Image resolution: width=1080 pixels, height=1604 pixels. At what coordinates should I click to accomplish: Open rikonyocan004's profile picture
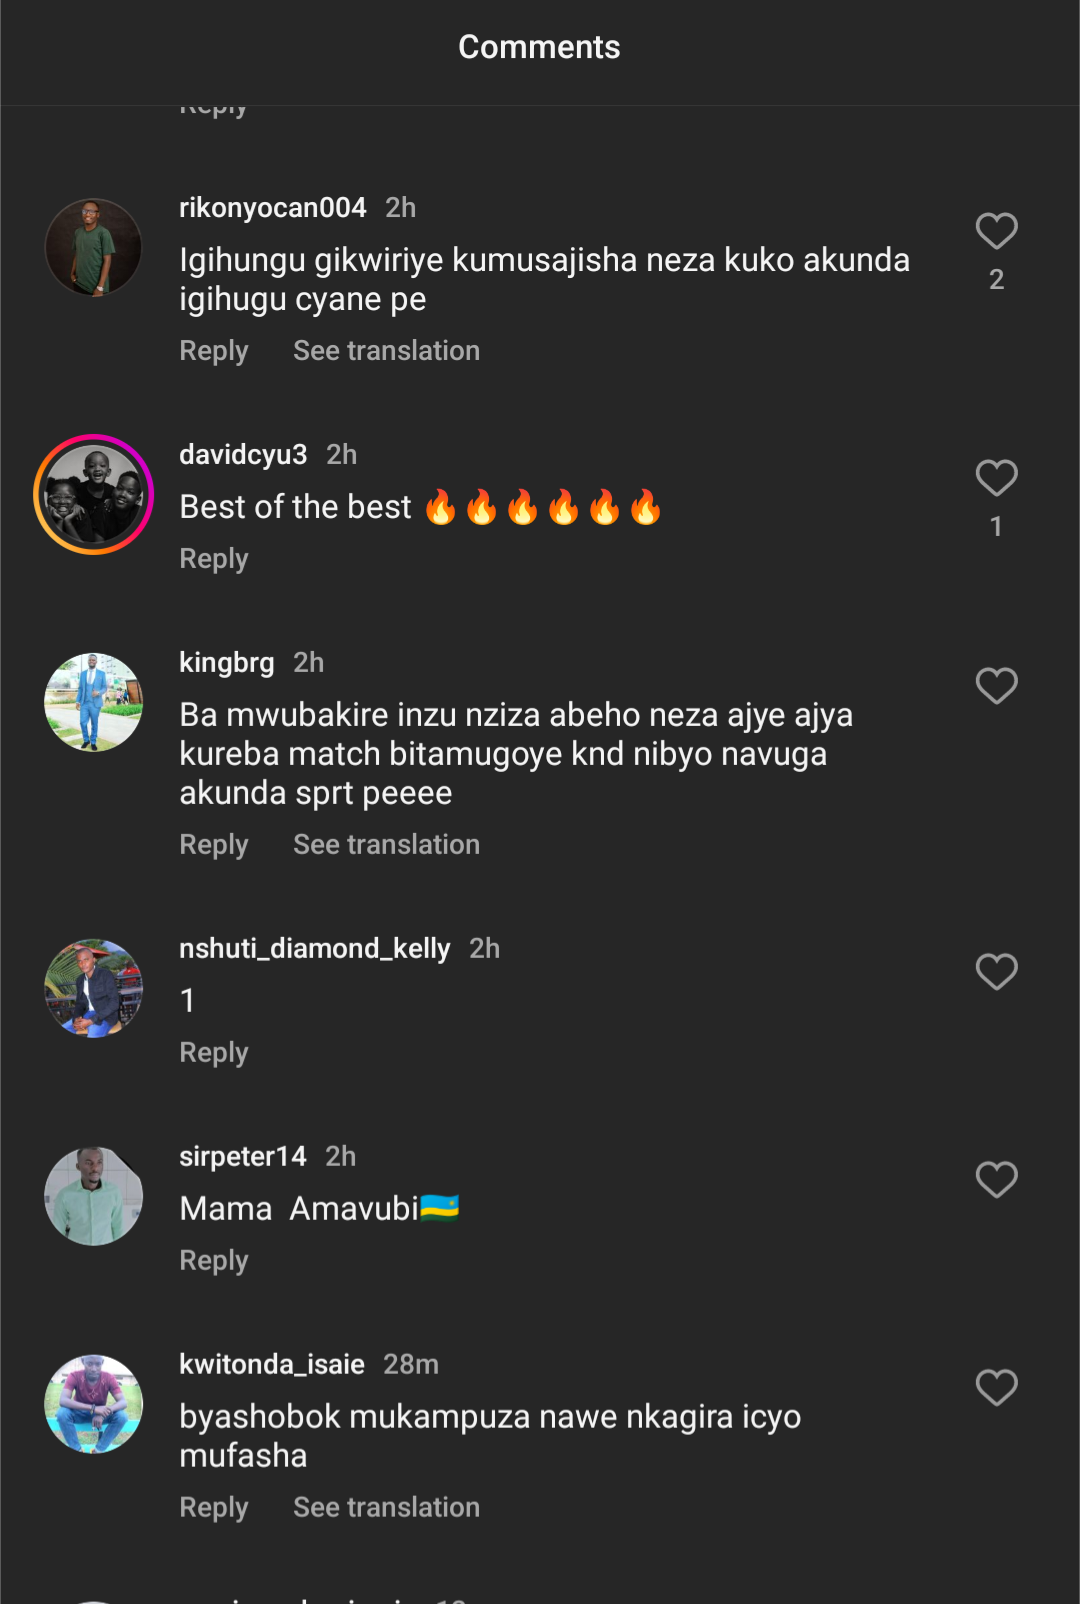tap(94, 247)
